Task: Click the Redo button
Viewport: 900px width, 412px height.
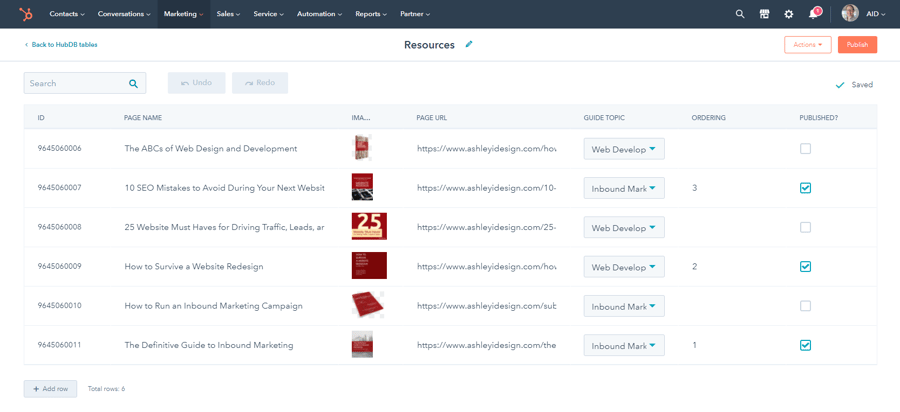Action: pos(259,83)
